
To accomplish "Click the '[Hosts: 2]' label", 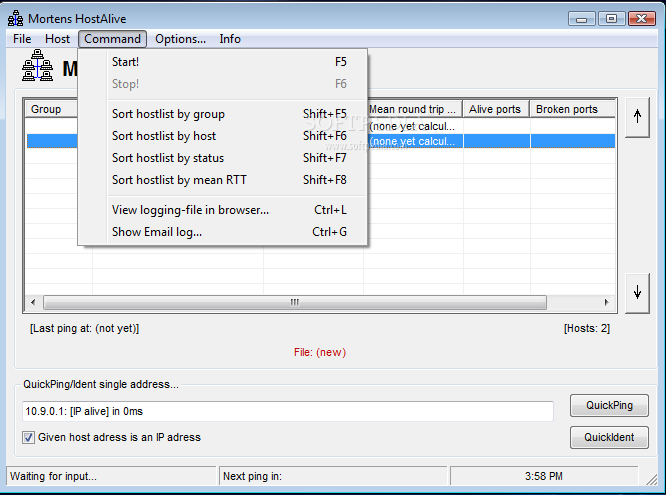I will pos(587,328).
